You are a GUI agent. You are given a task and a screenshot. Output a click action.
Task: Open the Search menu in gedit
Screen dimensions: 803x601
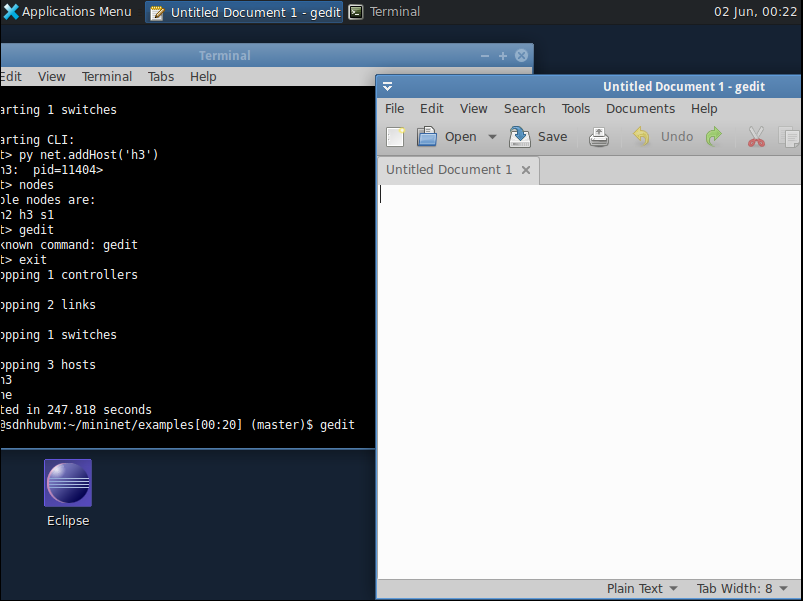[524, 109]
